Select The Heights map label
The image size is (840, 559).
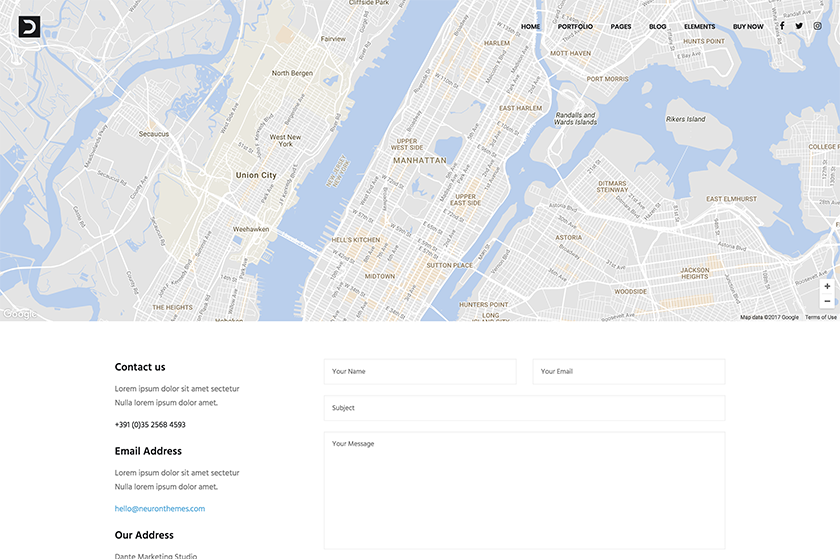172,308
